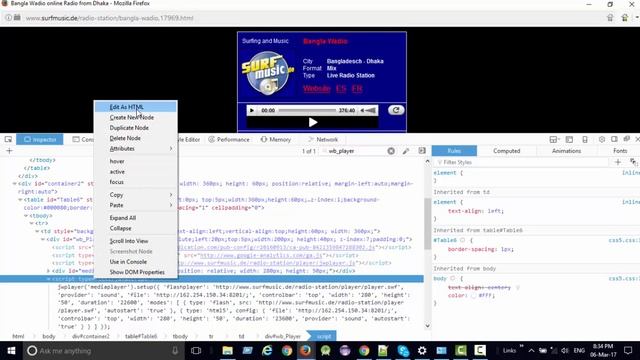The image size is (640, 360).
Task: Open Internet Explorer from taskbar
Action: tap(267, 351)
